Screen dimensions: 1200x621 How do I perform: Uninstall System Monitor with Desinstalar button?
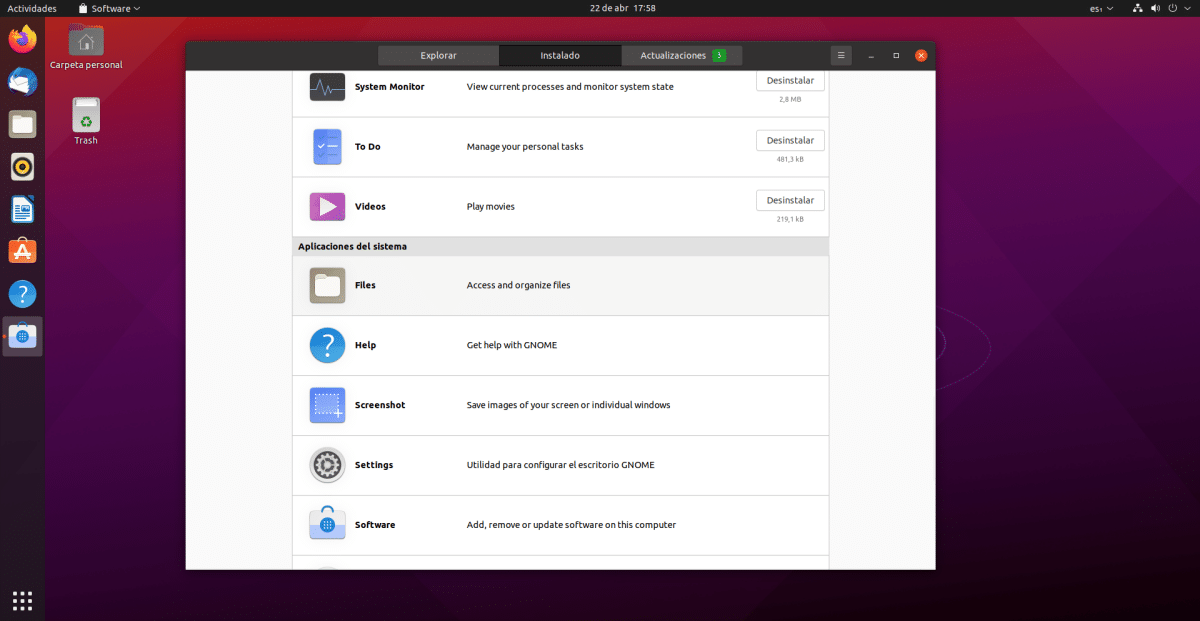790,80
